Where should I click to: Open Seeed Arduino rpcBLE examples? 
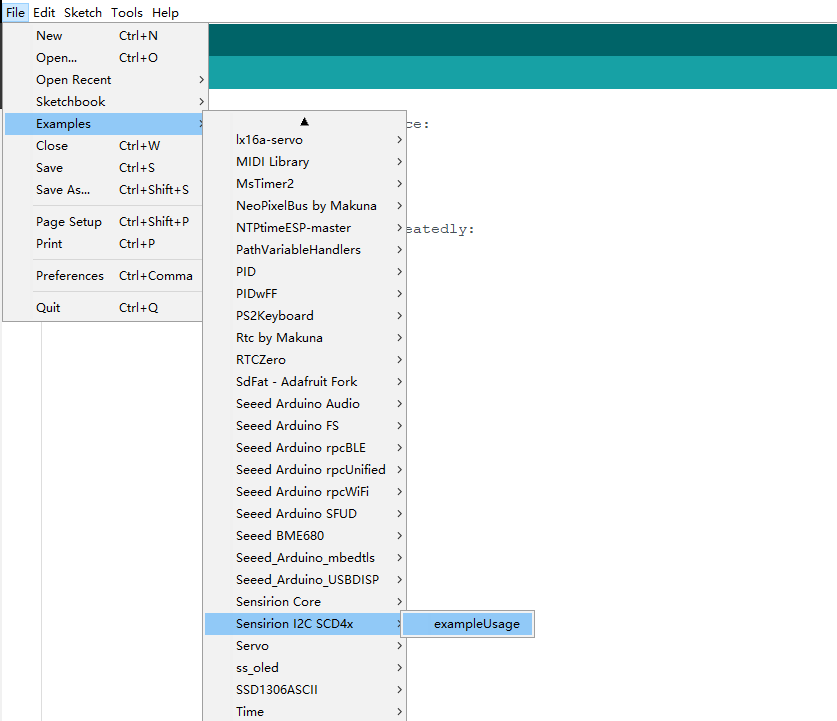pos(305,448)
